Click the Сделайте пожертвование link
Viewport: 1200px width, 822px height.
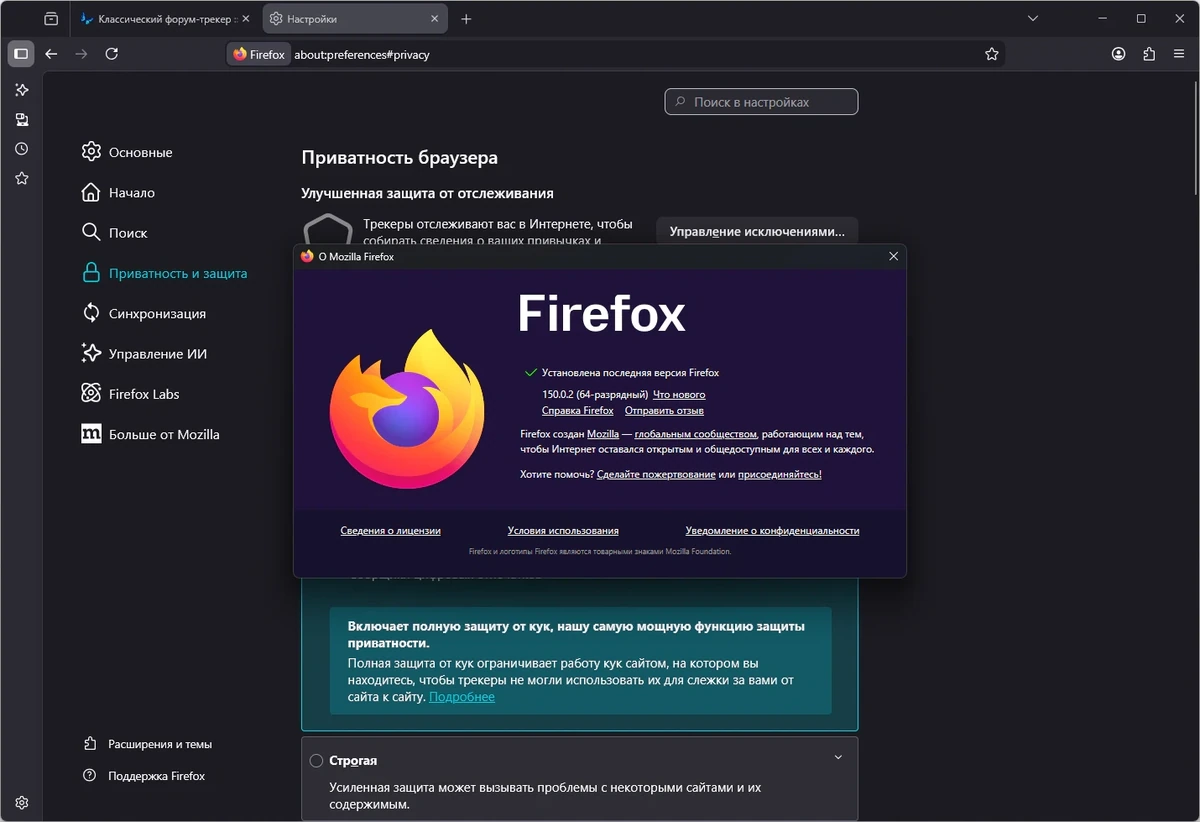point(656,474)
